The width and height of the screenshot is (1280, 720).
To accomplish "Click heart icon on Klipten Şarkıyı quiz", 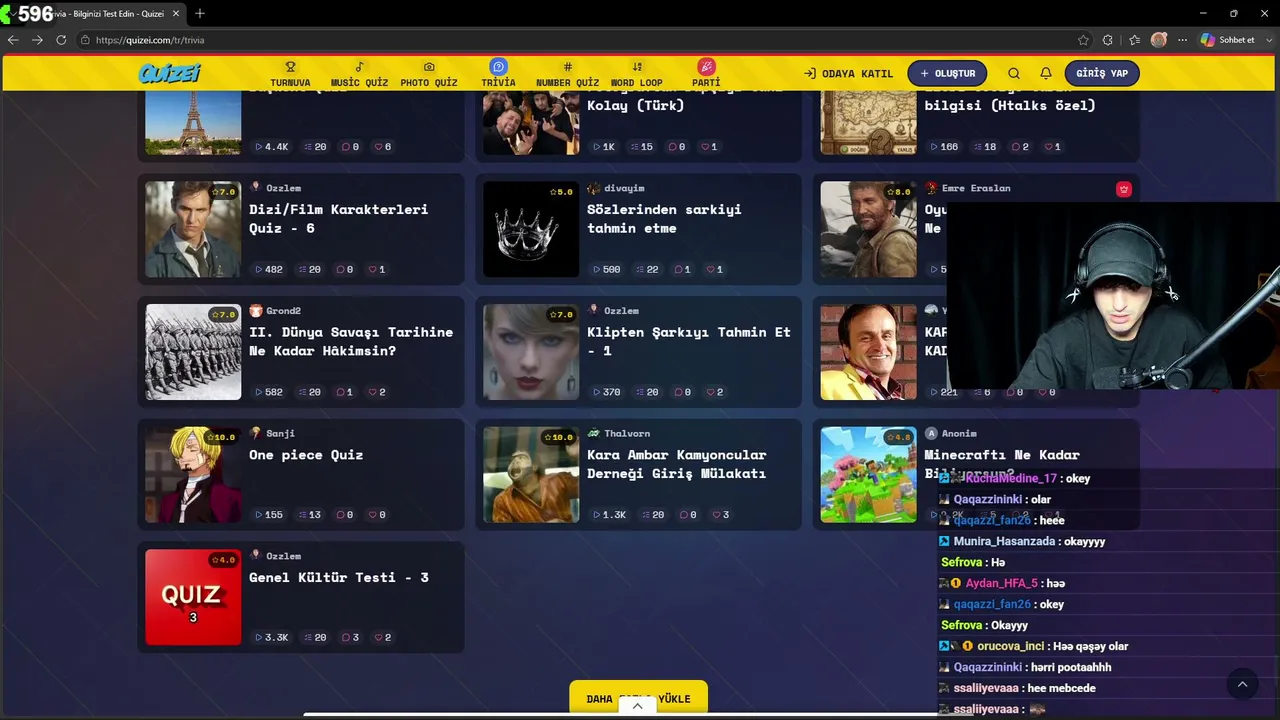I will (710, 392).
